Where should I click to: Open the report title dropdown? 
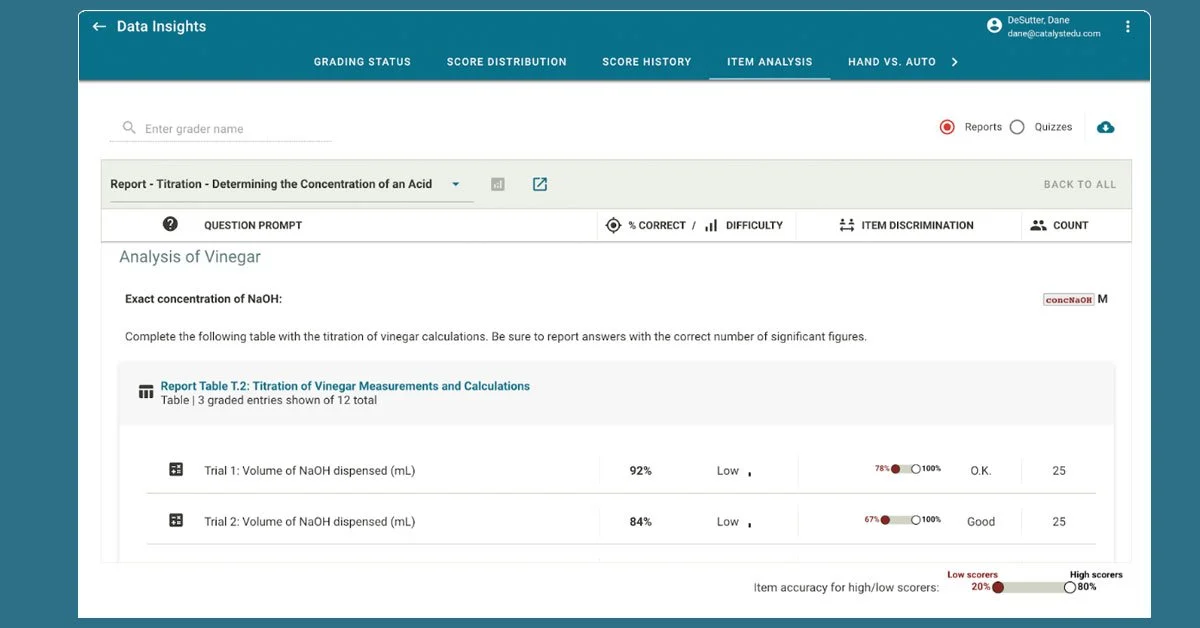[456, 184]
